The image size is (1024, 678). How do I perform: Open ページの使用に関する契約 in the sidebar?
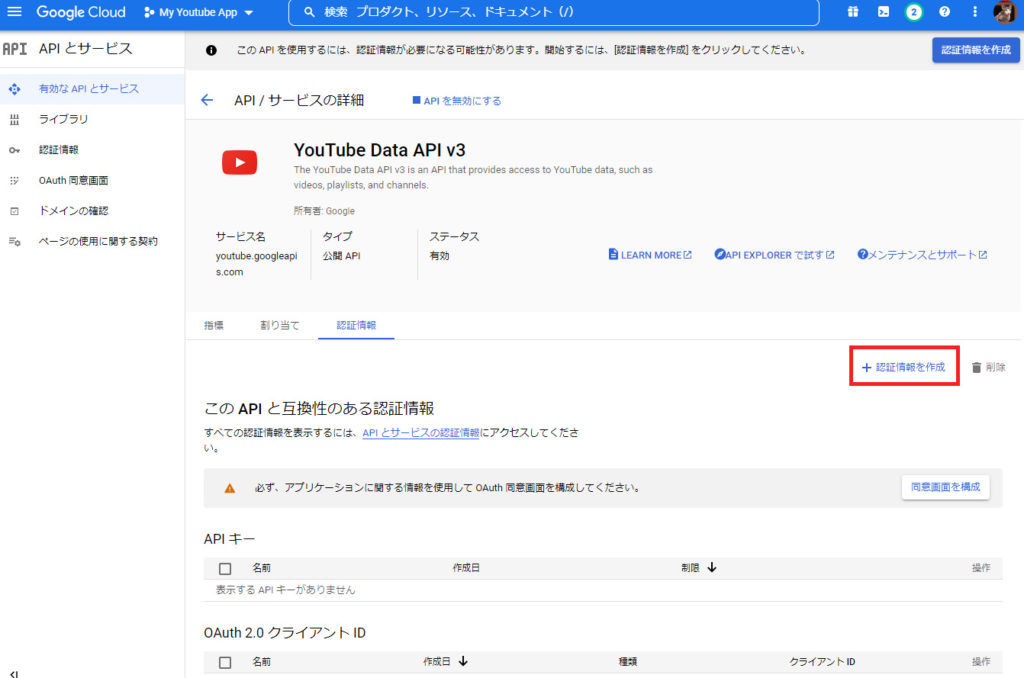98,241
